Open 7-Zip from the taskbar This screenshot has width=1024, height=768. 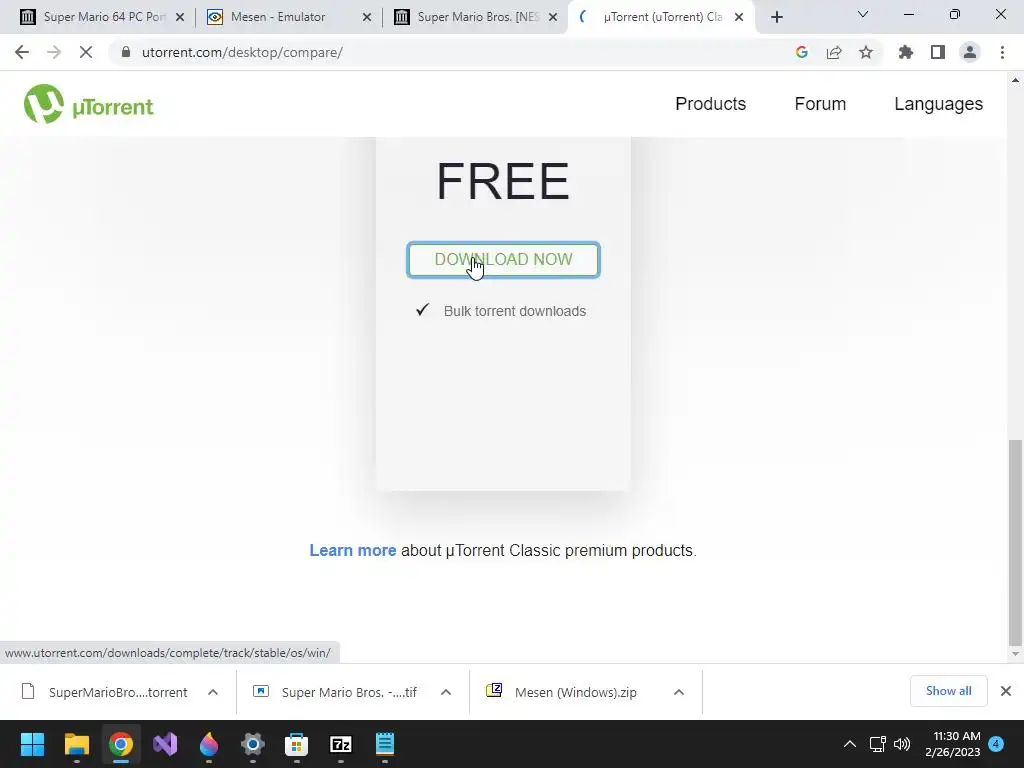point(341,744)
